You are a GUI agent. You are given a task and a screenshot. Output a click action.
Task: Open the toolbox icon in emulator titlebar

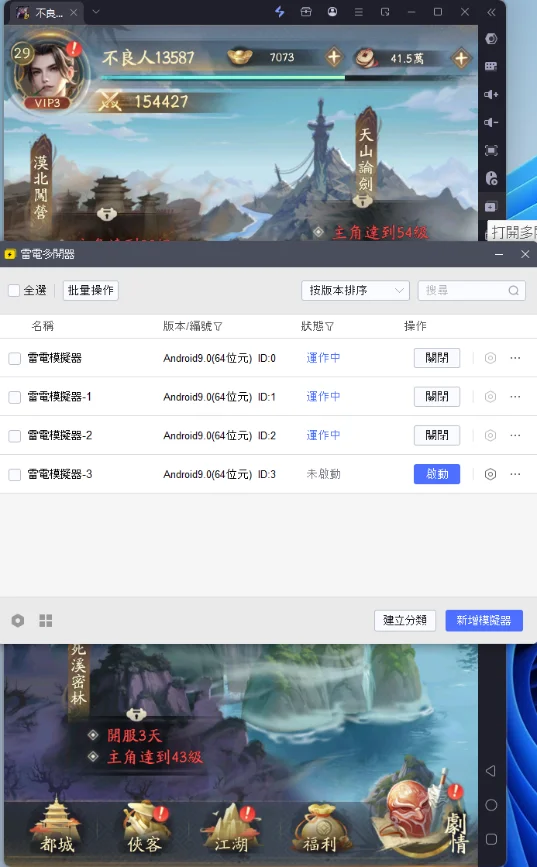306,12
